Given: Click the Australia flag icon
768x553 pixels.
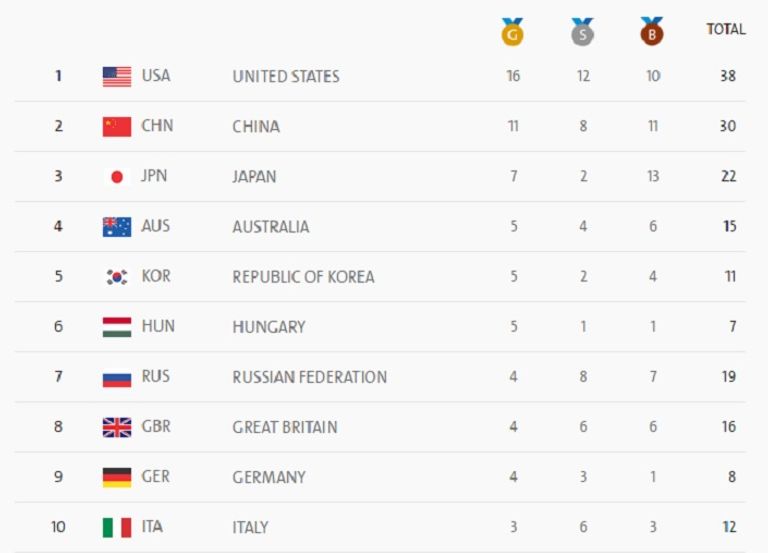Looking at the screenshot, I should [117, 227].
